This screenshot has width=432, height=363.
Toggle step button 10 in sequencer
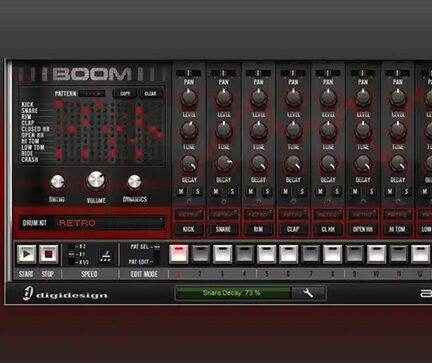pos(377,254)
